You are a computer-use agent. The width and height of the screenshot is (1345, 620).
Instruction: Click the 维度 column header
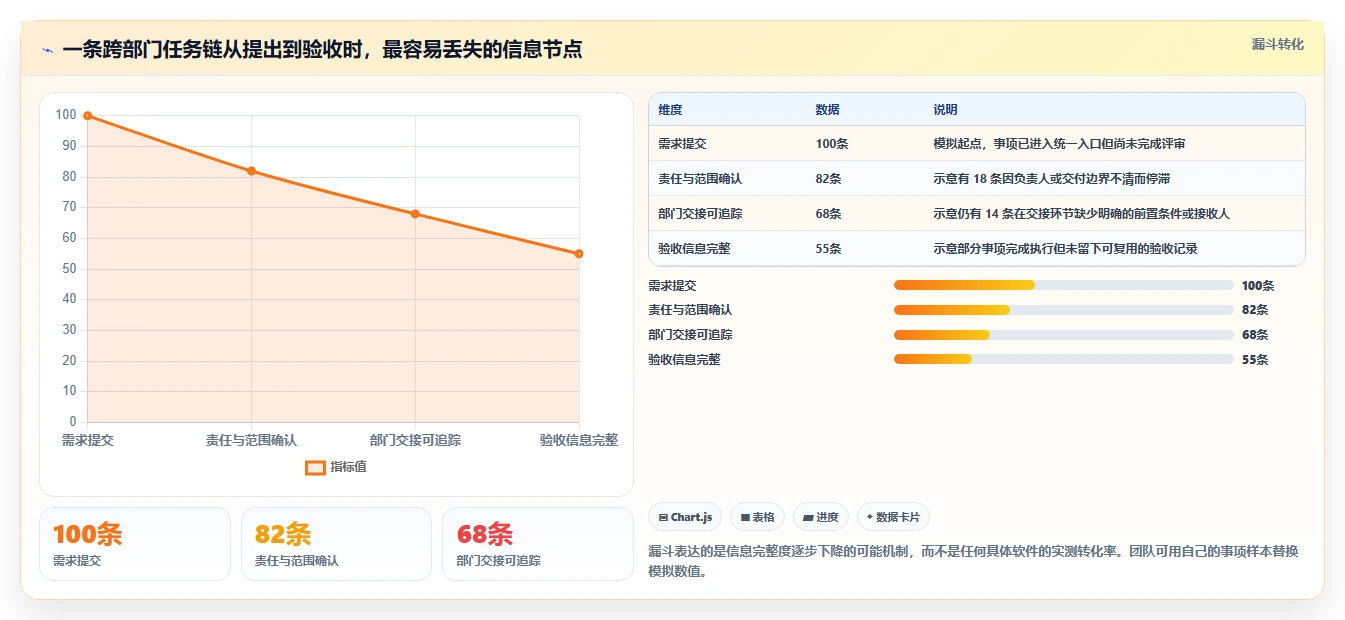pos(670,110)
